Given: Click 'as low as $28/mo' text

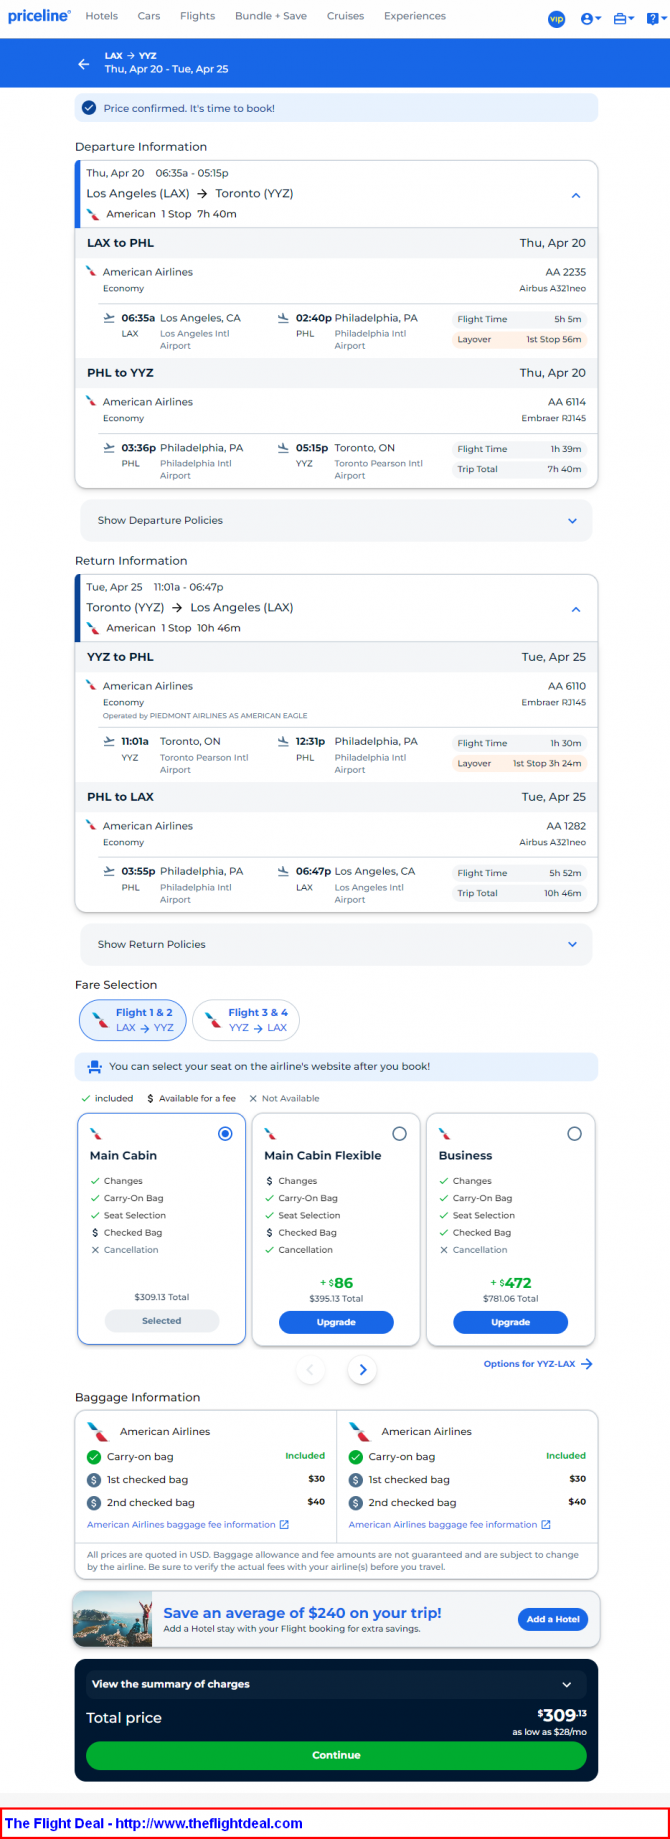Looking at the screenshot, I should (549, 1731).
